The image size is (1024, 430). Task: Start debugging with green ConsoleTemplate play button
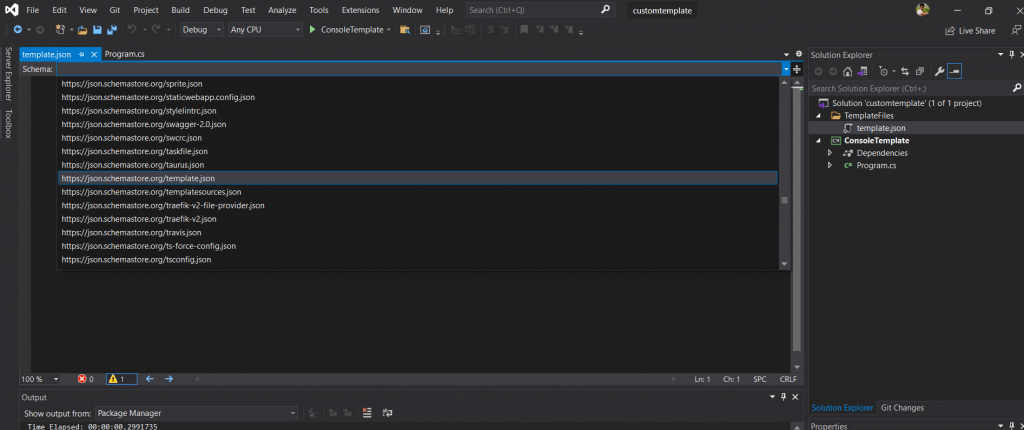[312, 29]
